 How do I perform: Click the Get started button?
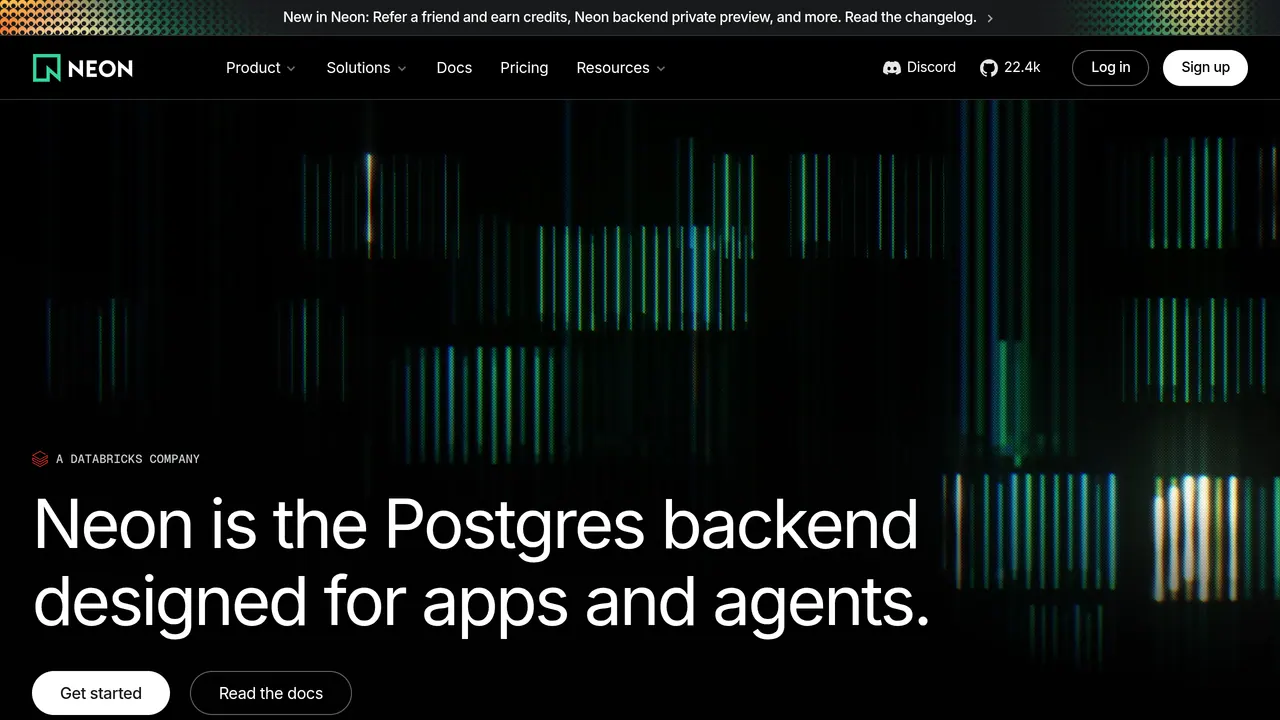101,693
